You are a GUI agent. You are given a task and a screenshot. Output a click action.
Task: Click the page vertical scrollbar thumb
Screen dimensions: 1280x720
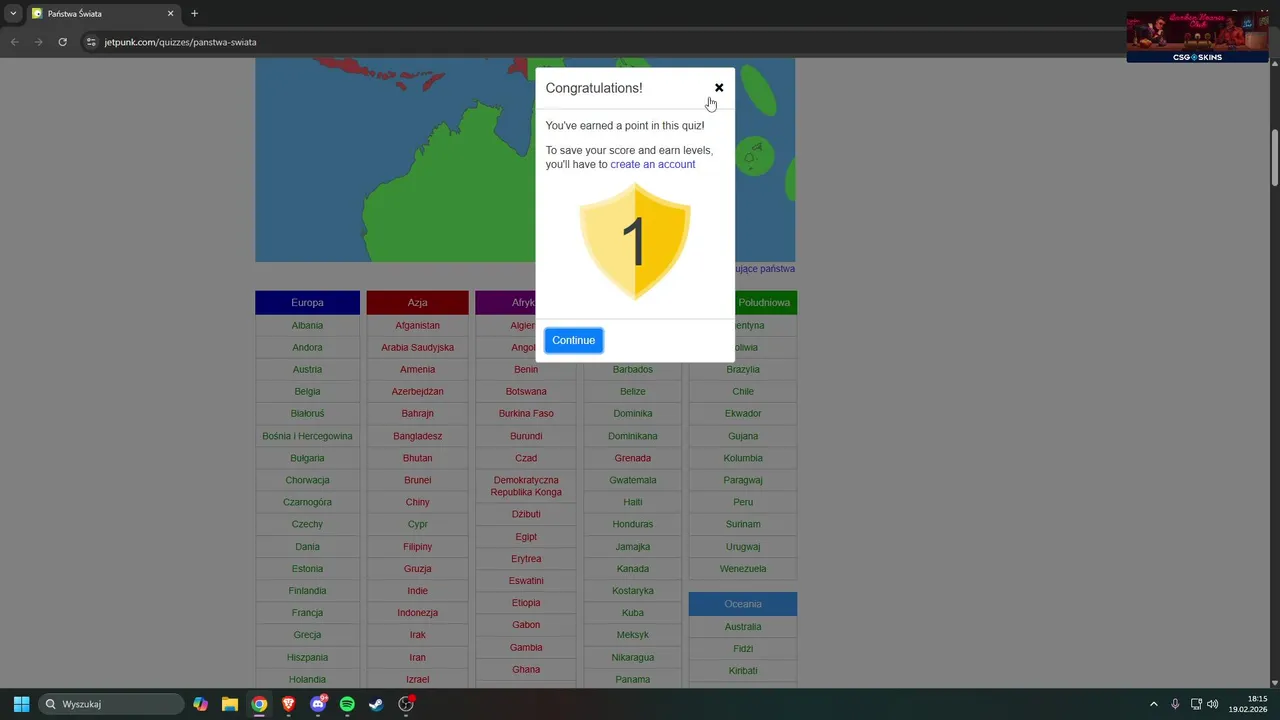[x=1275, y=157]
